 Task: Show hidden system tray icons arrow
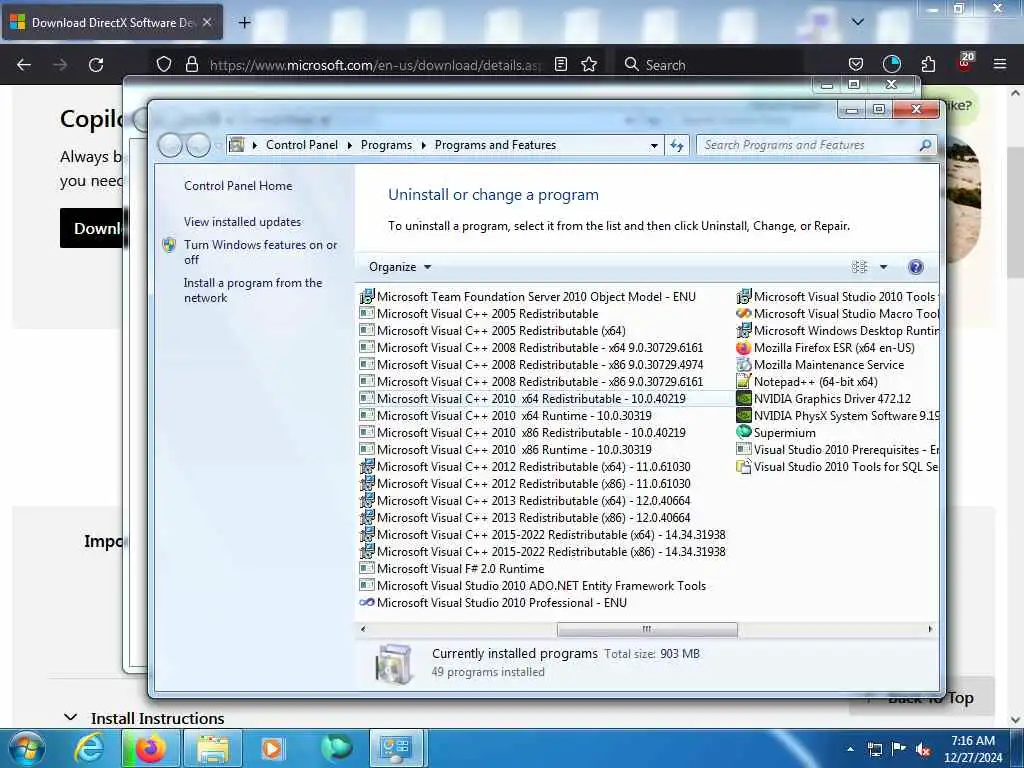coord(850,750)
